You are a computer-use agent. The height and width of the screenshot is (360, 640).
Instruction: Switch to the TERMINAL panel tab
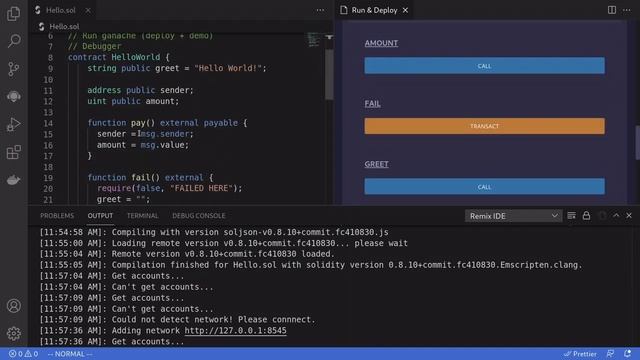click(x=142, y=216)
